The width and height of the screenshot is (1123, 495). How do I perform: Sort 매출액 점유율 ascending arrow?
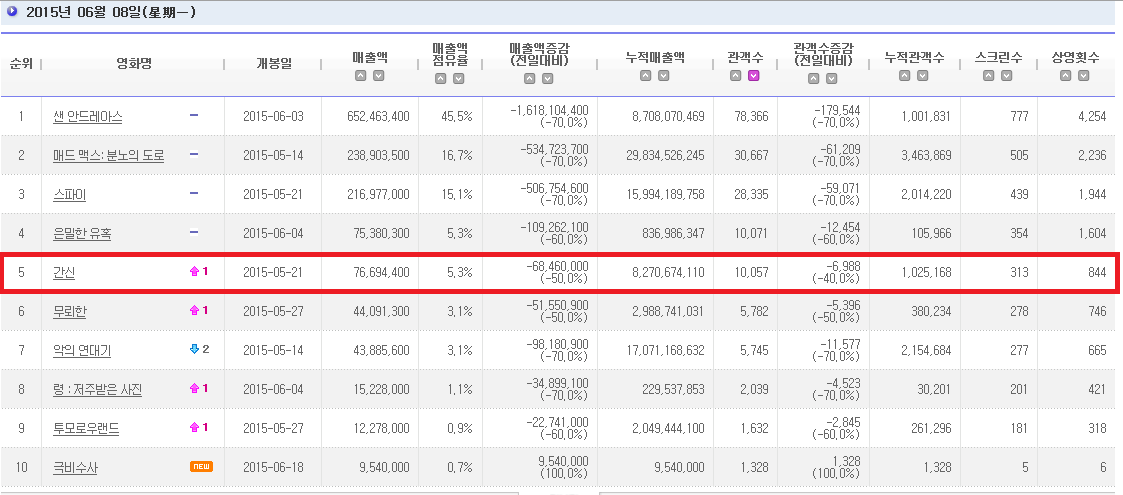click(x=440, y=79)
